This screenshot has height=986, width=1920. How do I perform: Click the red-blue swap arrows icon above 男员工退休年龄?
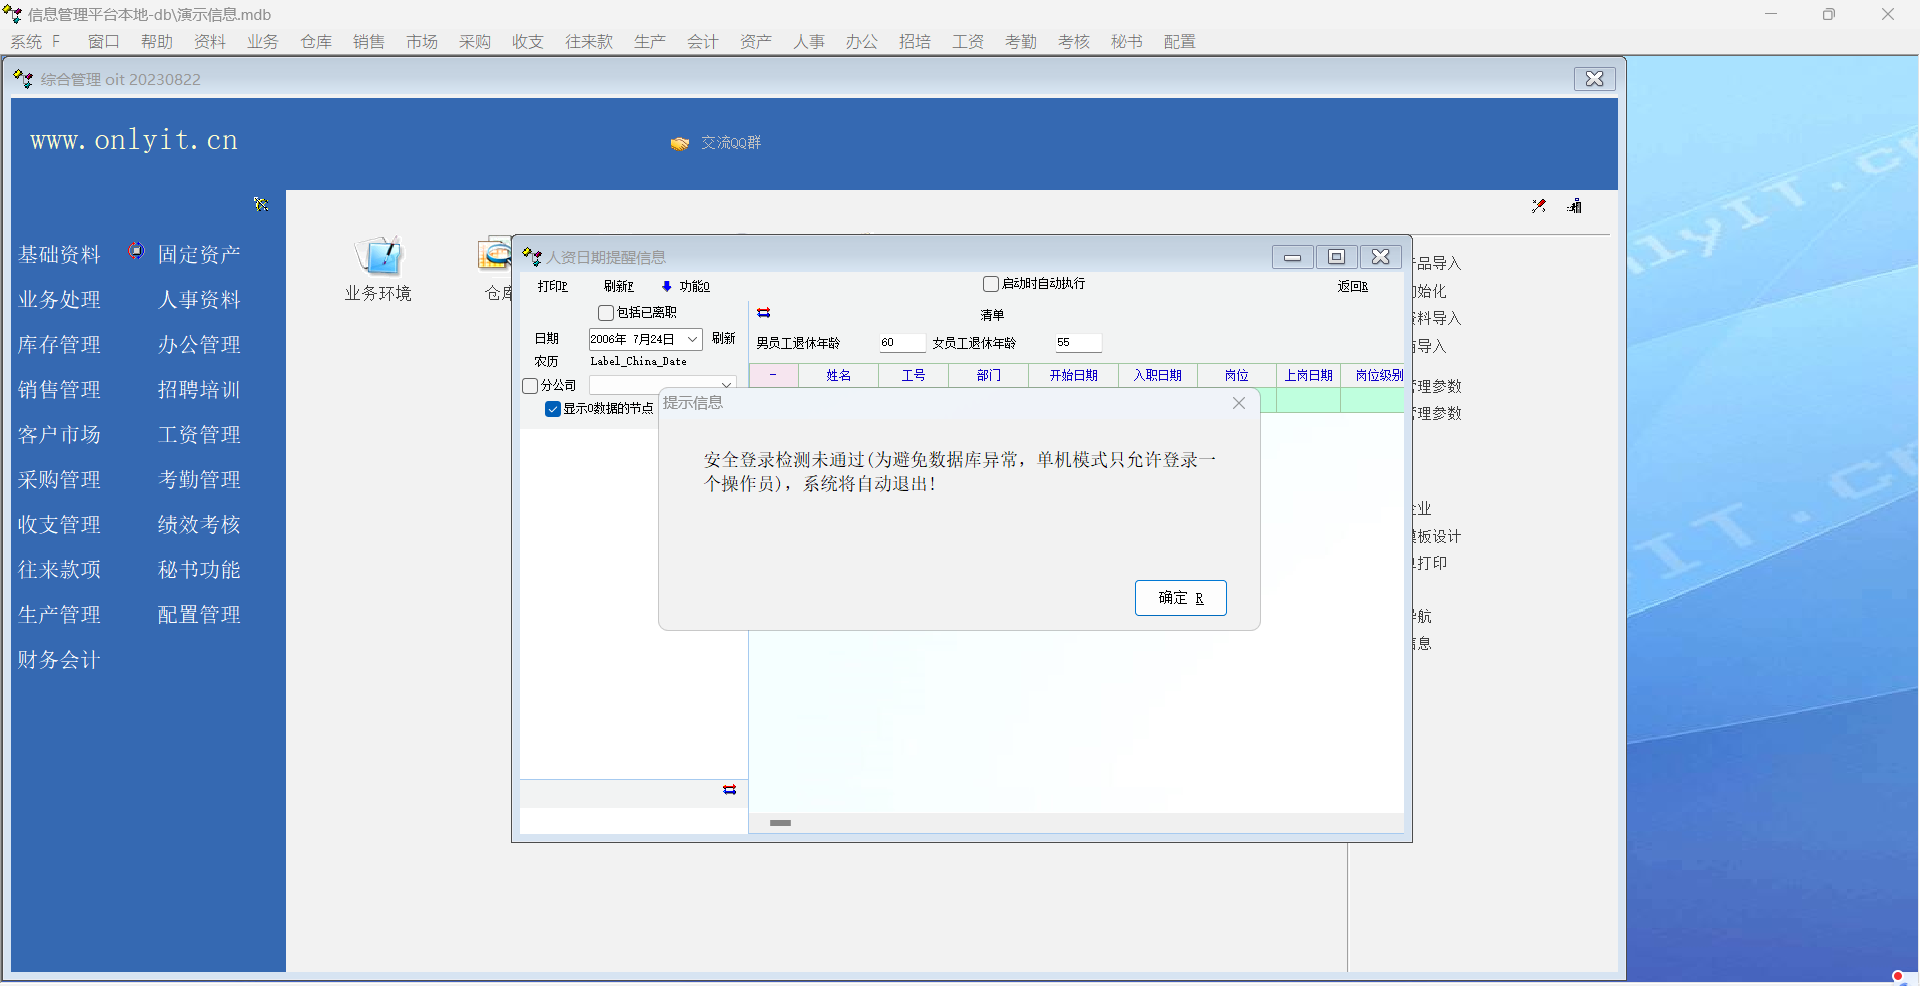coord(764,313)
